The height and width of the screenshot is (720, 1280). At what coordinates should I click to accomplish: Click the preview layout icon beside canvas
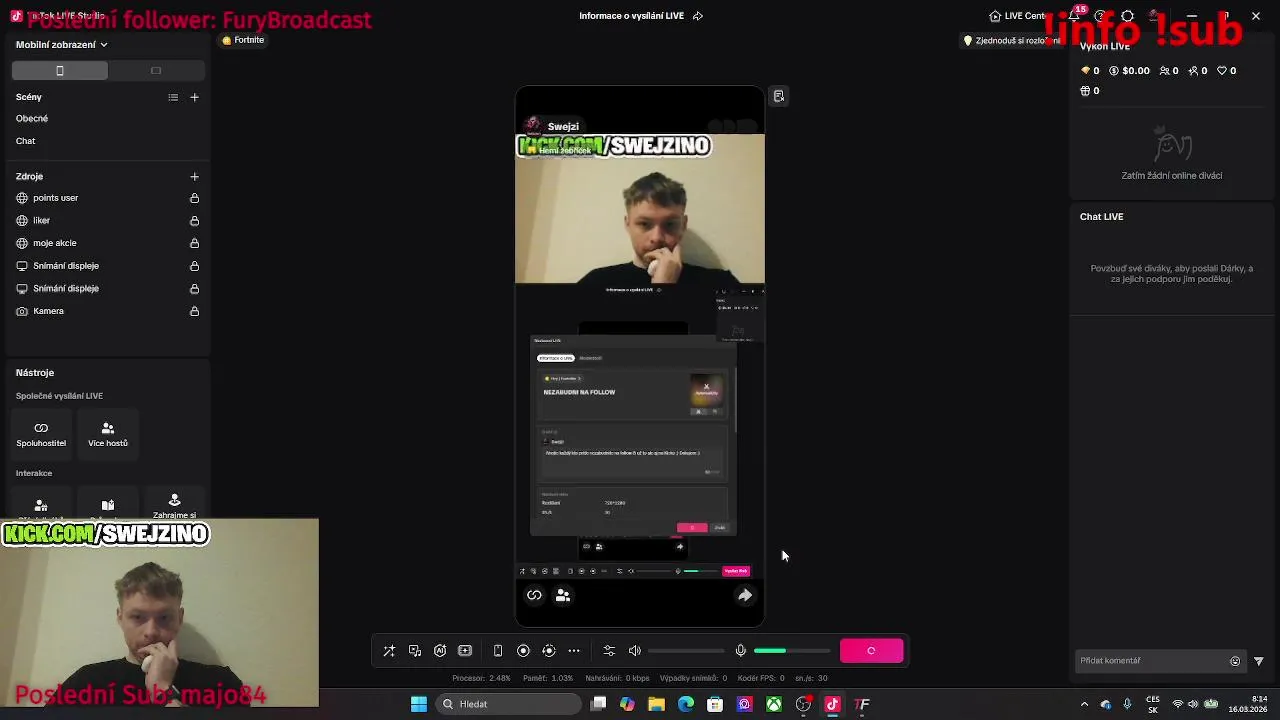(x=779, y=96)
